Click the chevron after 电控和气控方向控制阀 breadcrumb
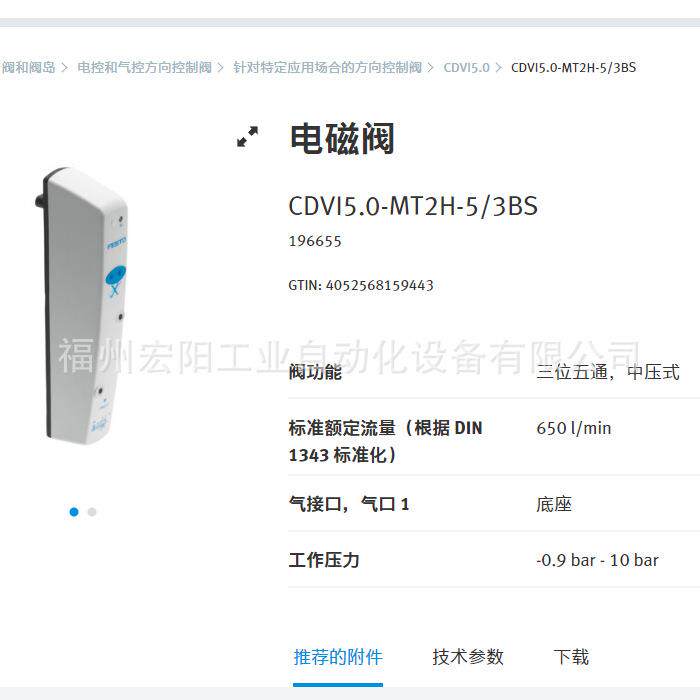 (x=221, y=68)
